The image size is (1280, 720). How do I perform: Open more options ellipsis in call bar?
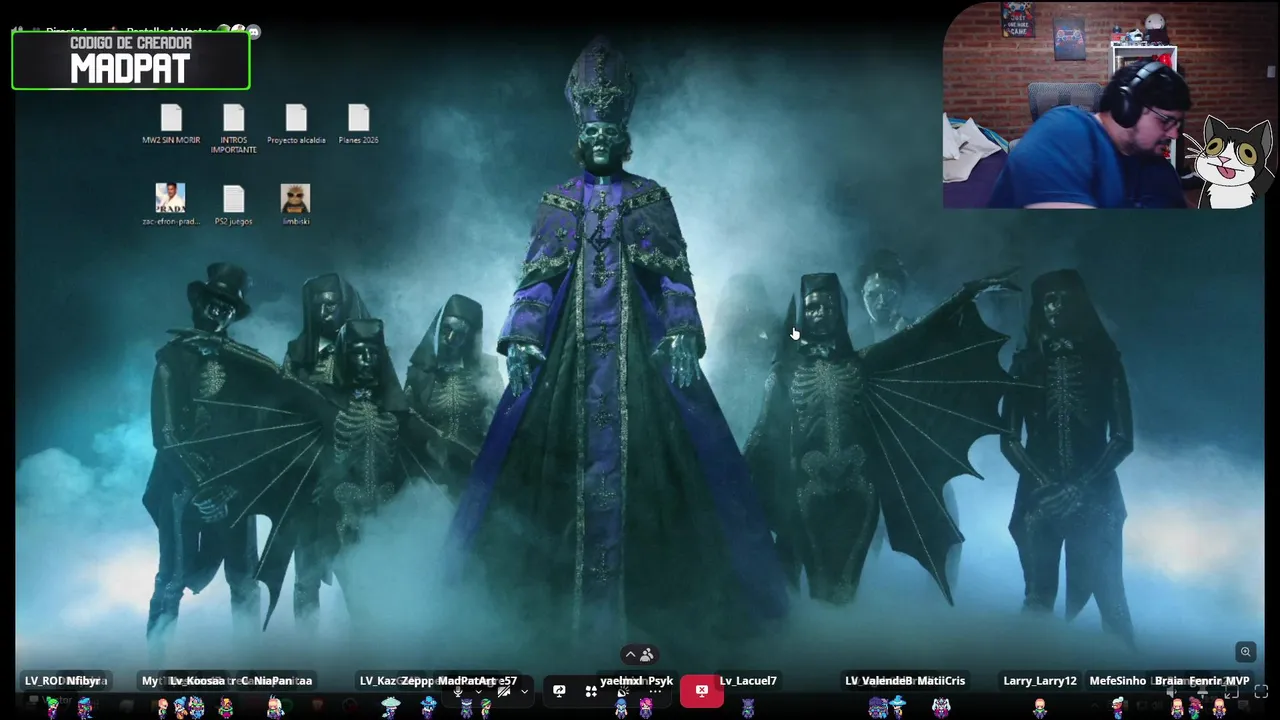[x=655, y=691]
